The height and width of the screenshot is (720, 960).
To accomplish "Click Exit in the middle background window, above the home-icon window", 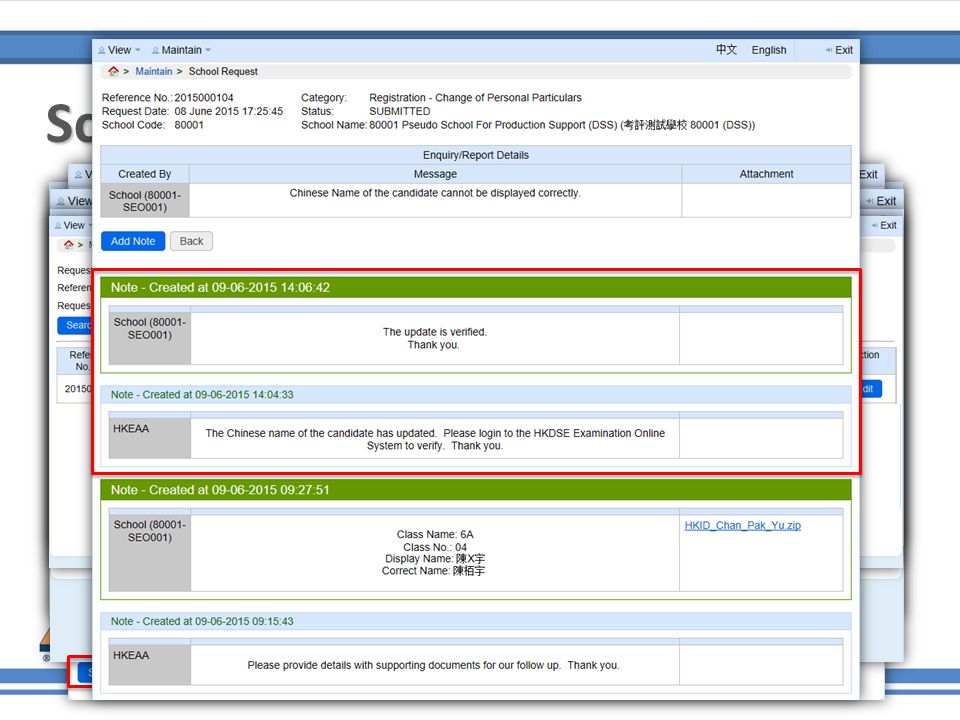I will point(886,201).
